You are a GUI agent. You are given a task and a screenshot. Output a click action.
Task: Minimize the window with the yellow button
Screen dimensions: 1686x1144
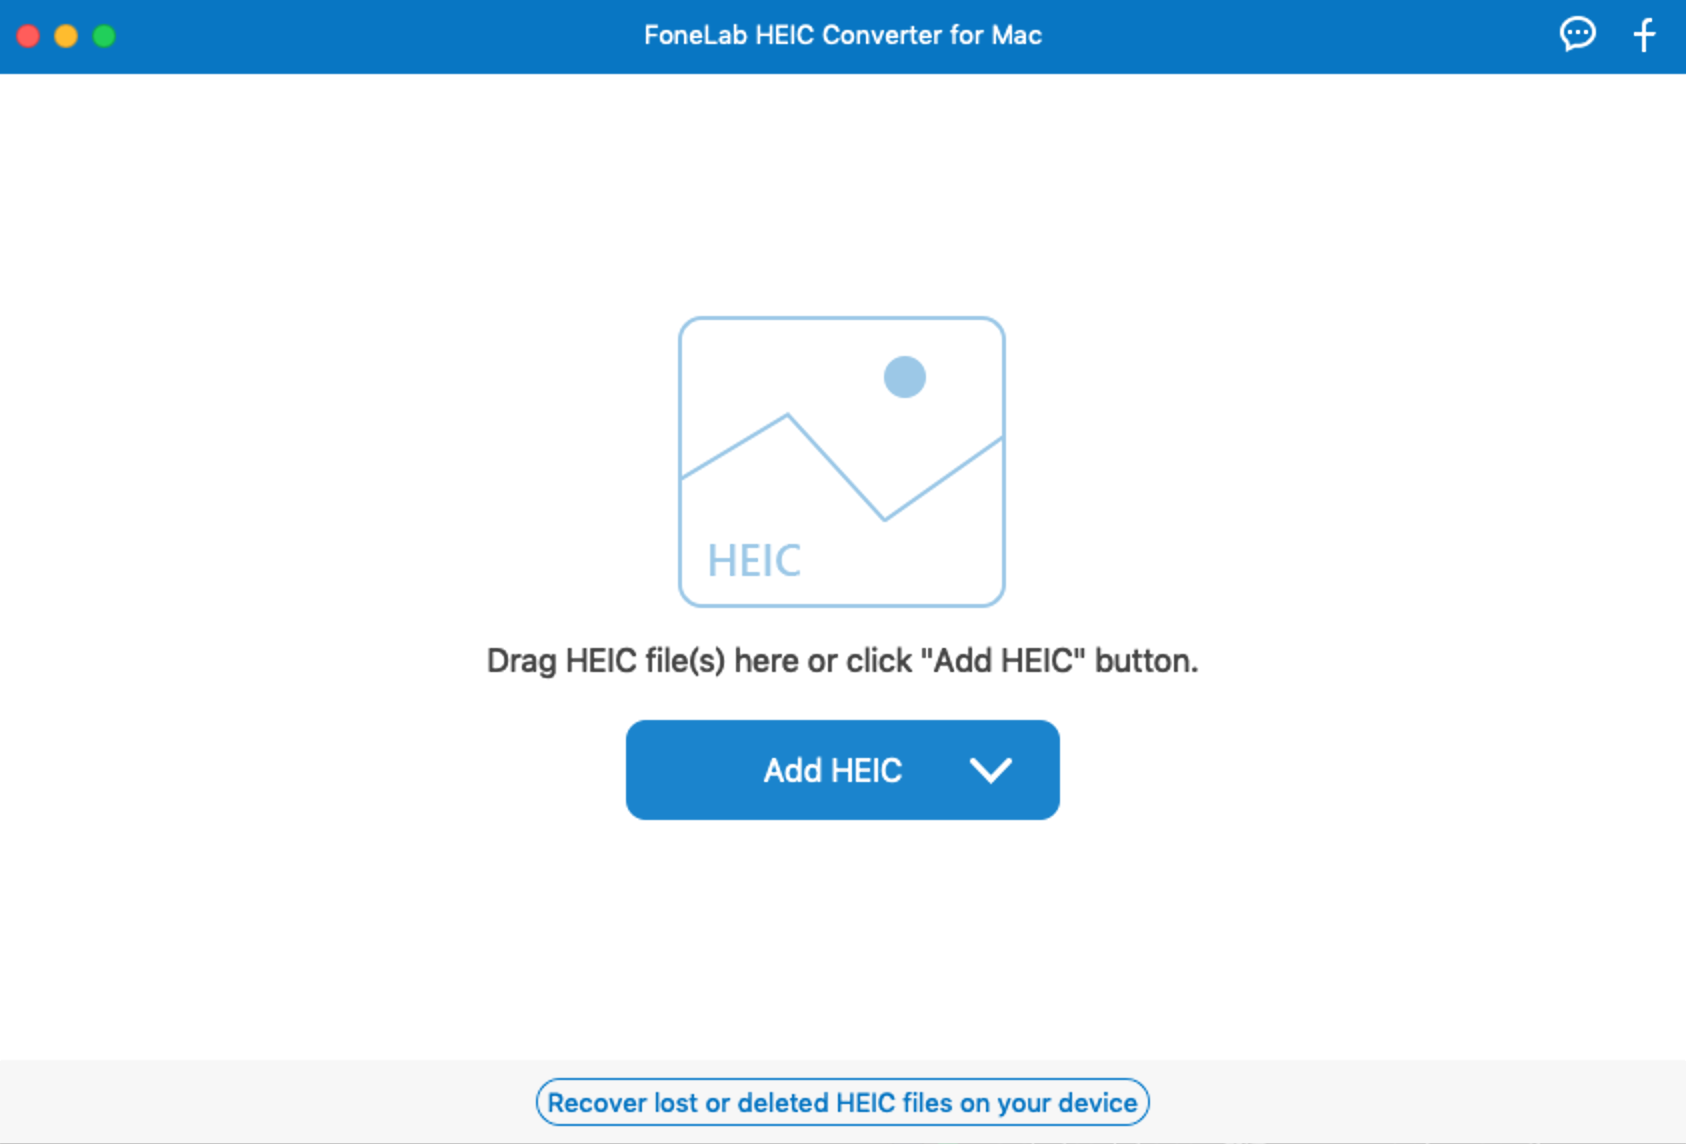[x=66, y=36]
